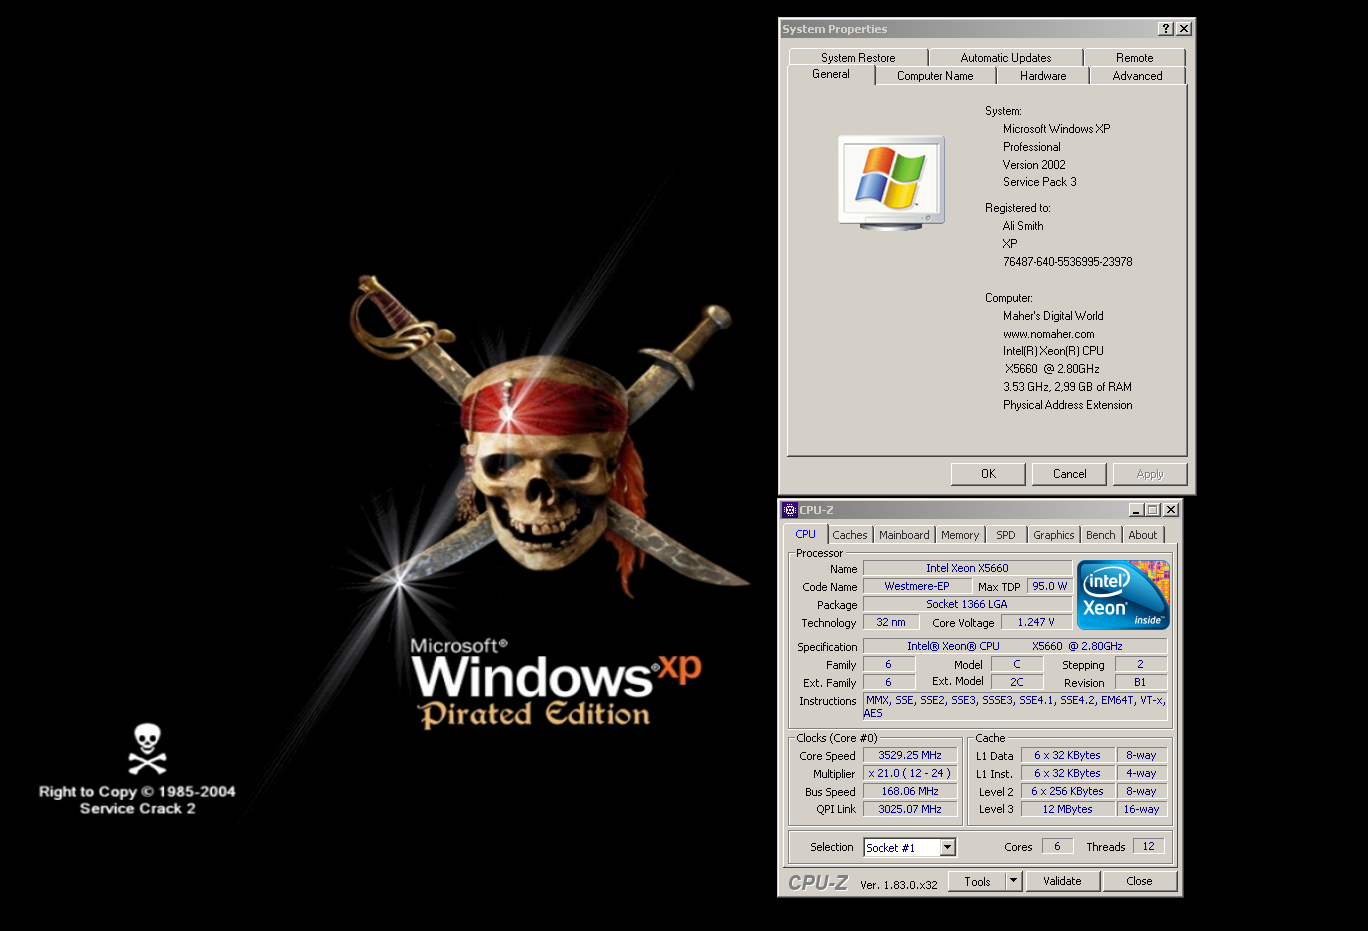Screen dimensions: 1368x931
Task: Open the Memory tab in CPU-Z
Action: click(960, 535)
